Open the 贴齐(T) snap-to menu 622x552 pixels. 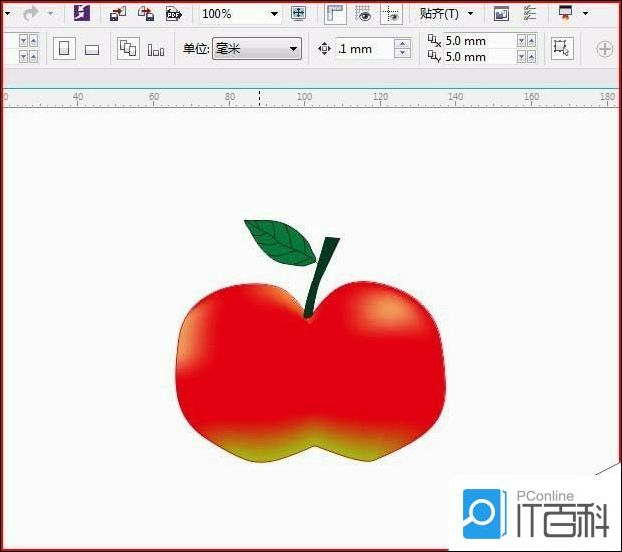(x=446, y=14)
